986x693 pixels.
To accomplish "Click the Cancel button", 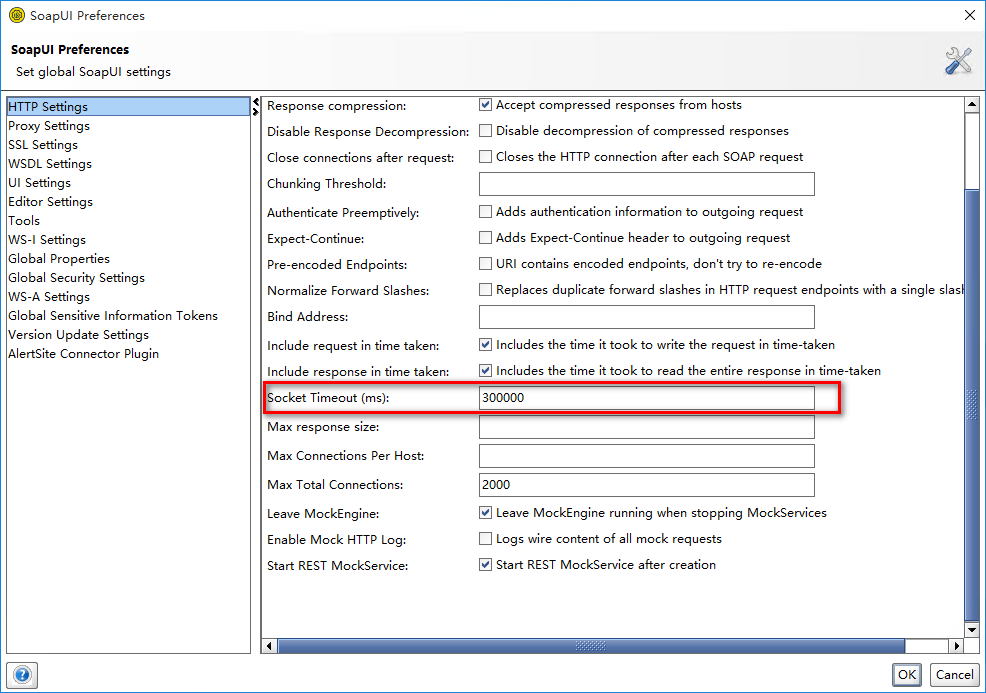I will 954,675.
